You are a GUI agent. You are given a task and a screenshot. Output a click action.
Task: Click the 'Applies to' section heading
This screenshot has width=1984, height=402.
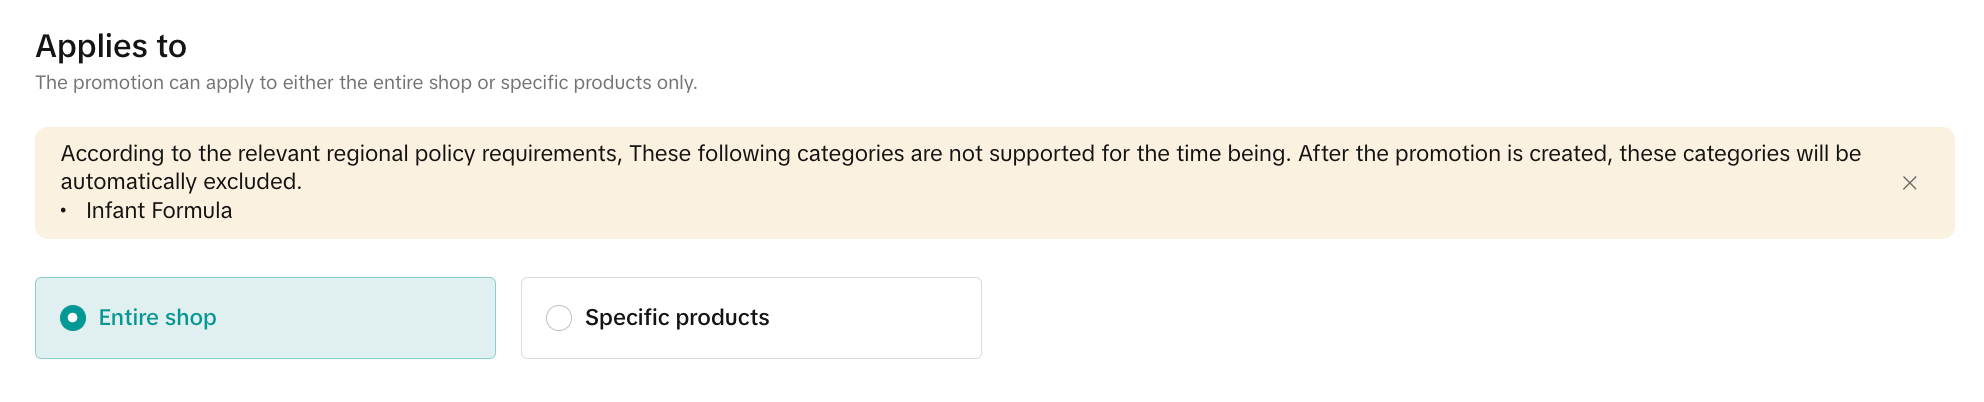tap(111, 46)
